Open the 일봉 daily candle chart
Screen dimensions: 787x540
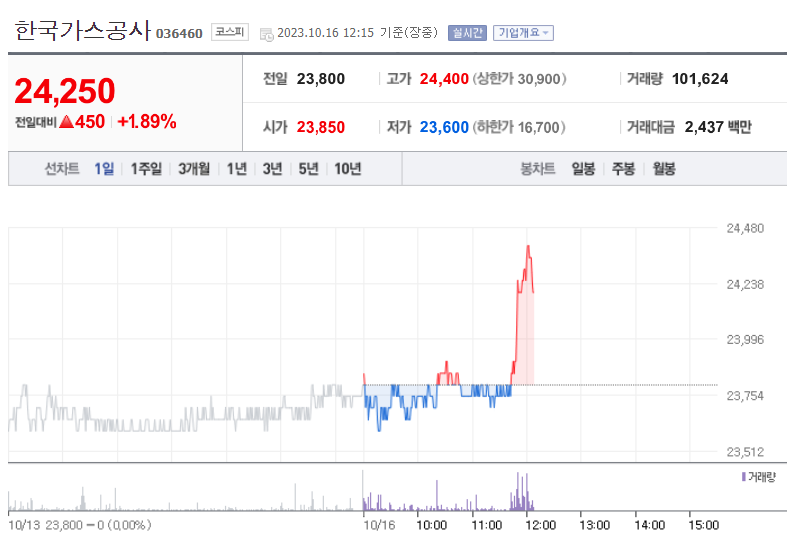(x=583, y=169)
